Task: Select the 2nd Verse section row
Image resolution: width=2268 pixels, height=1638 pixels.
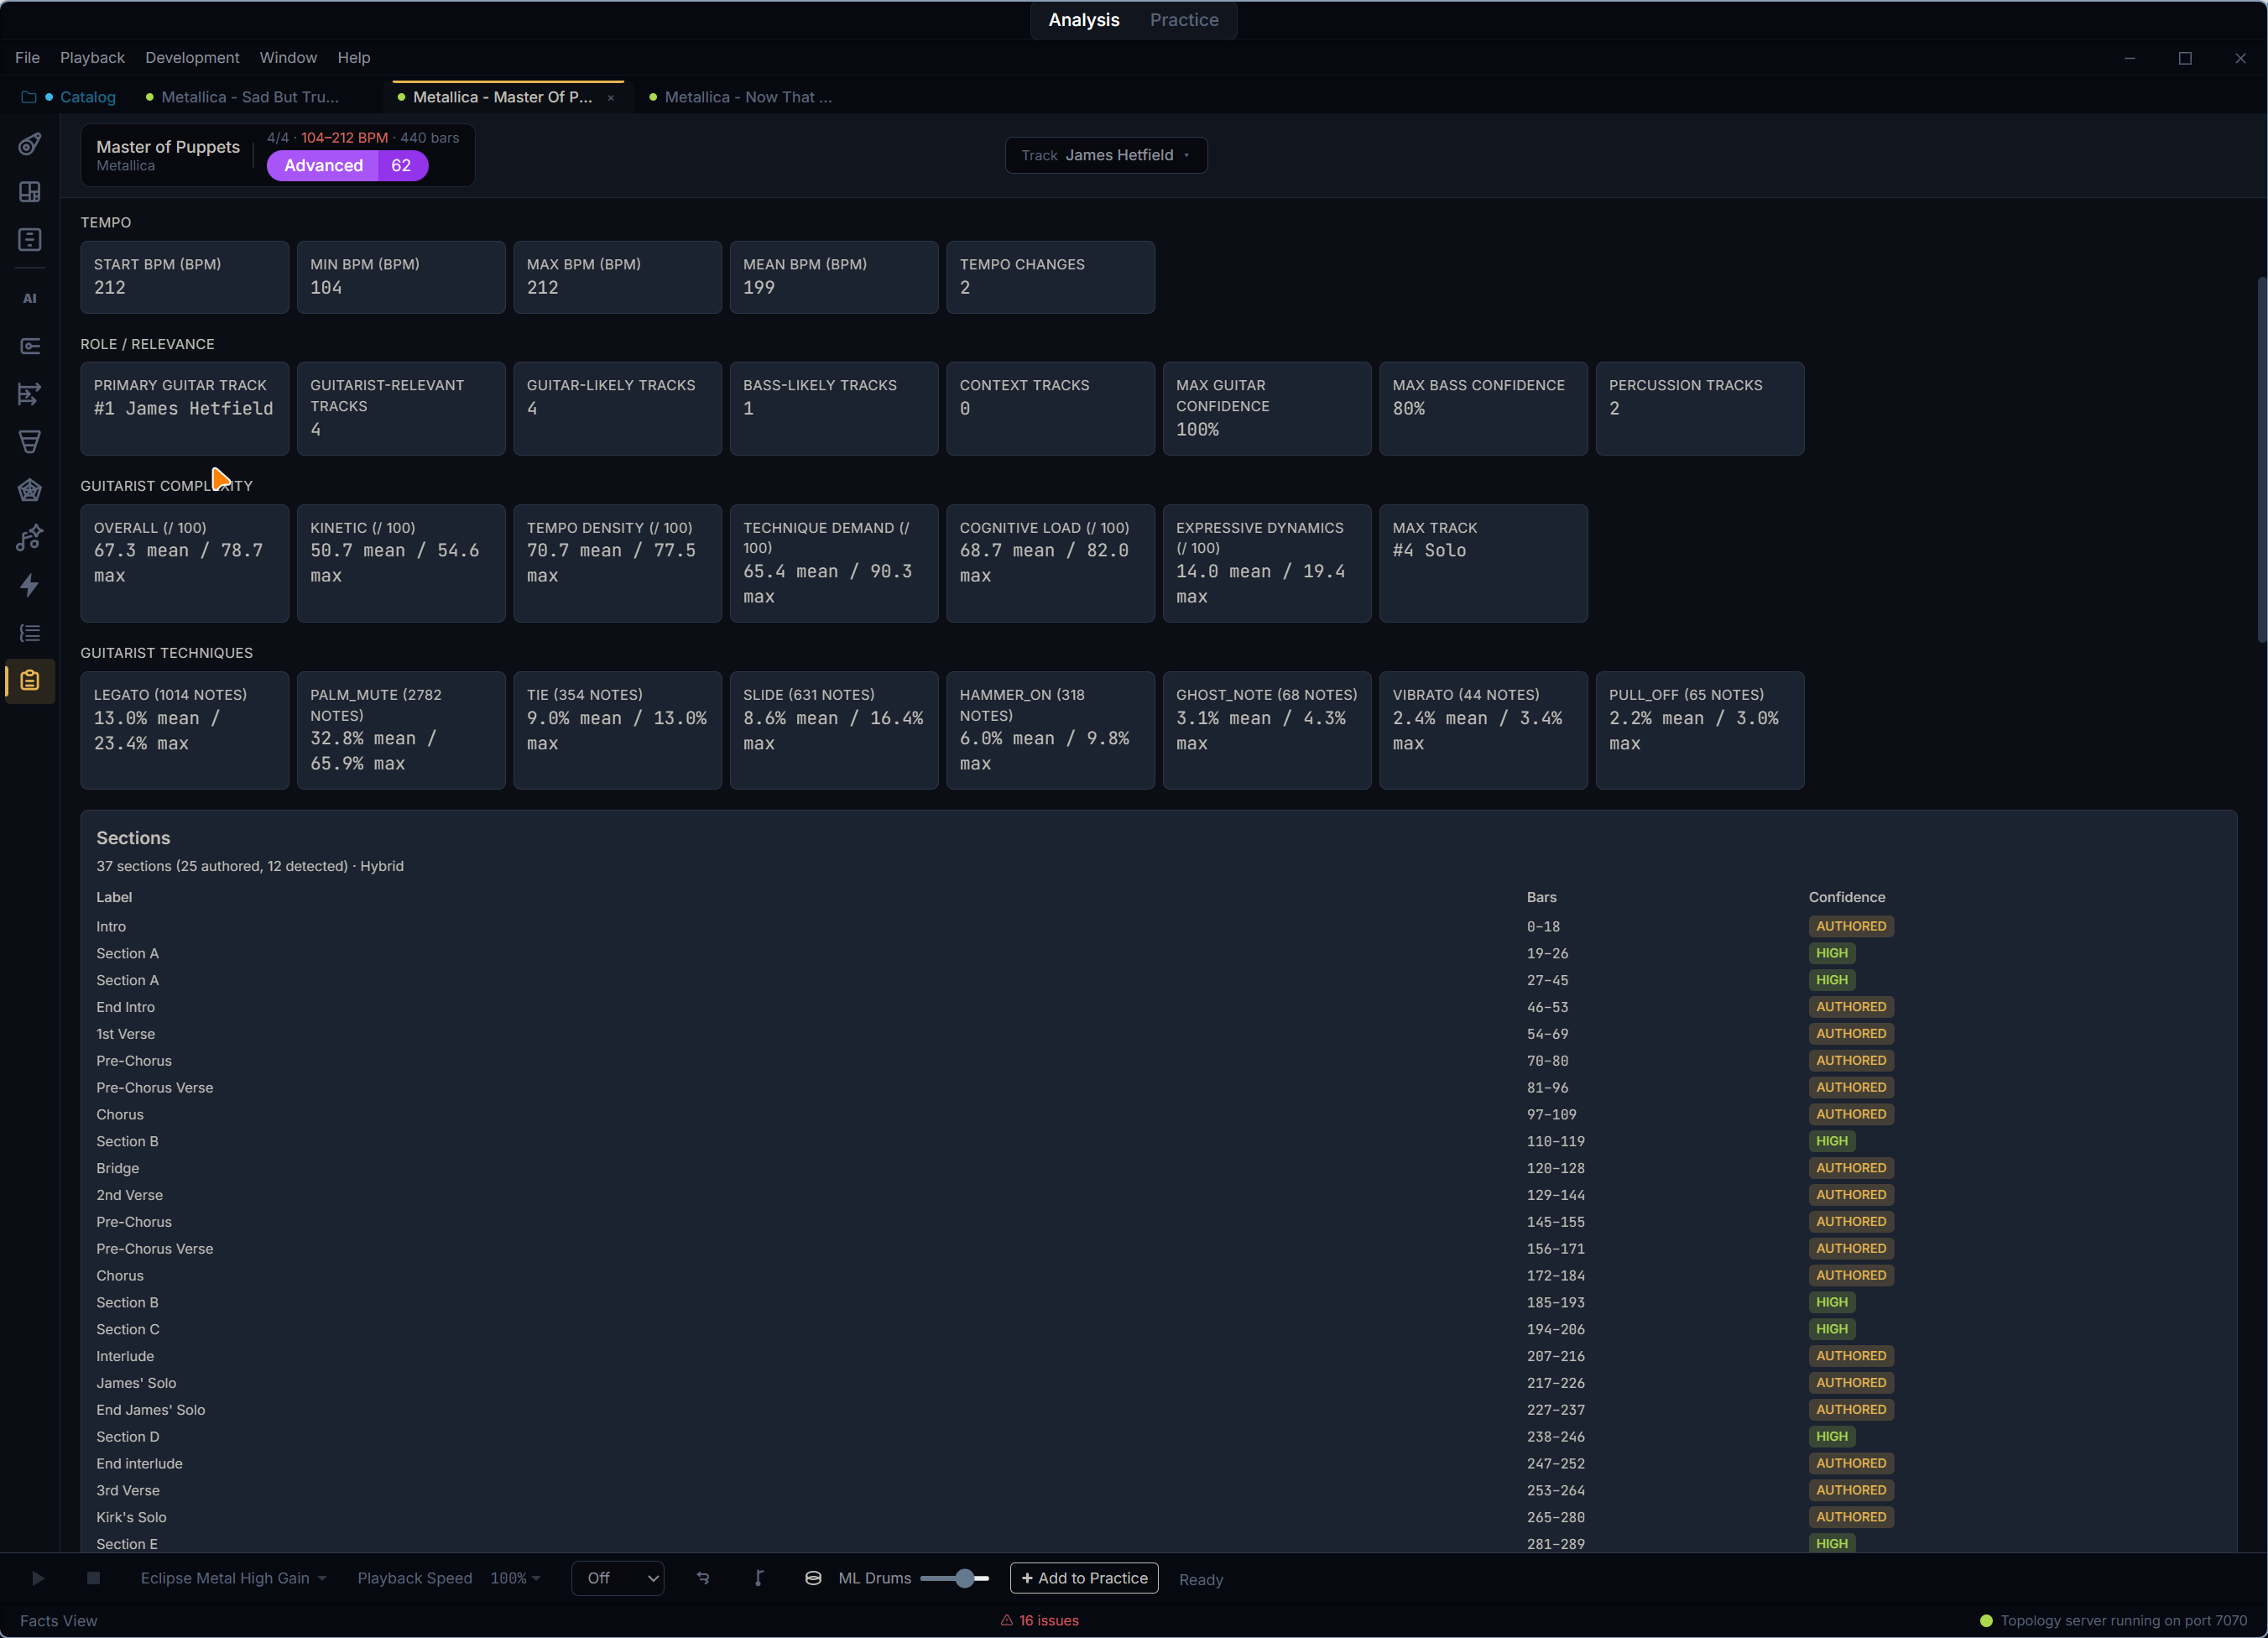Action: pos(1158,1195)
